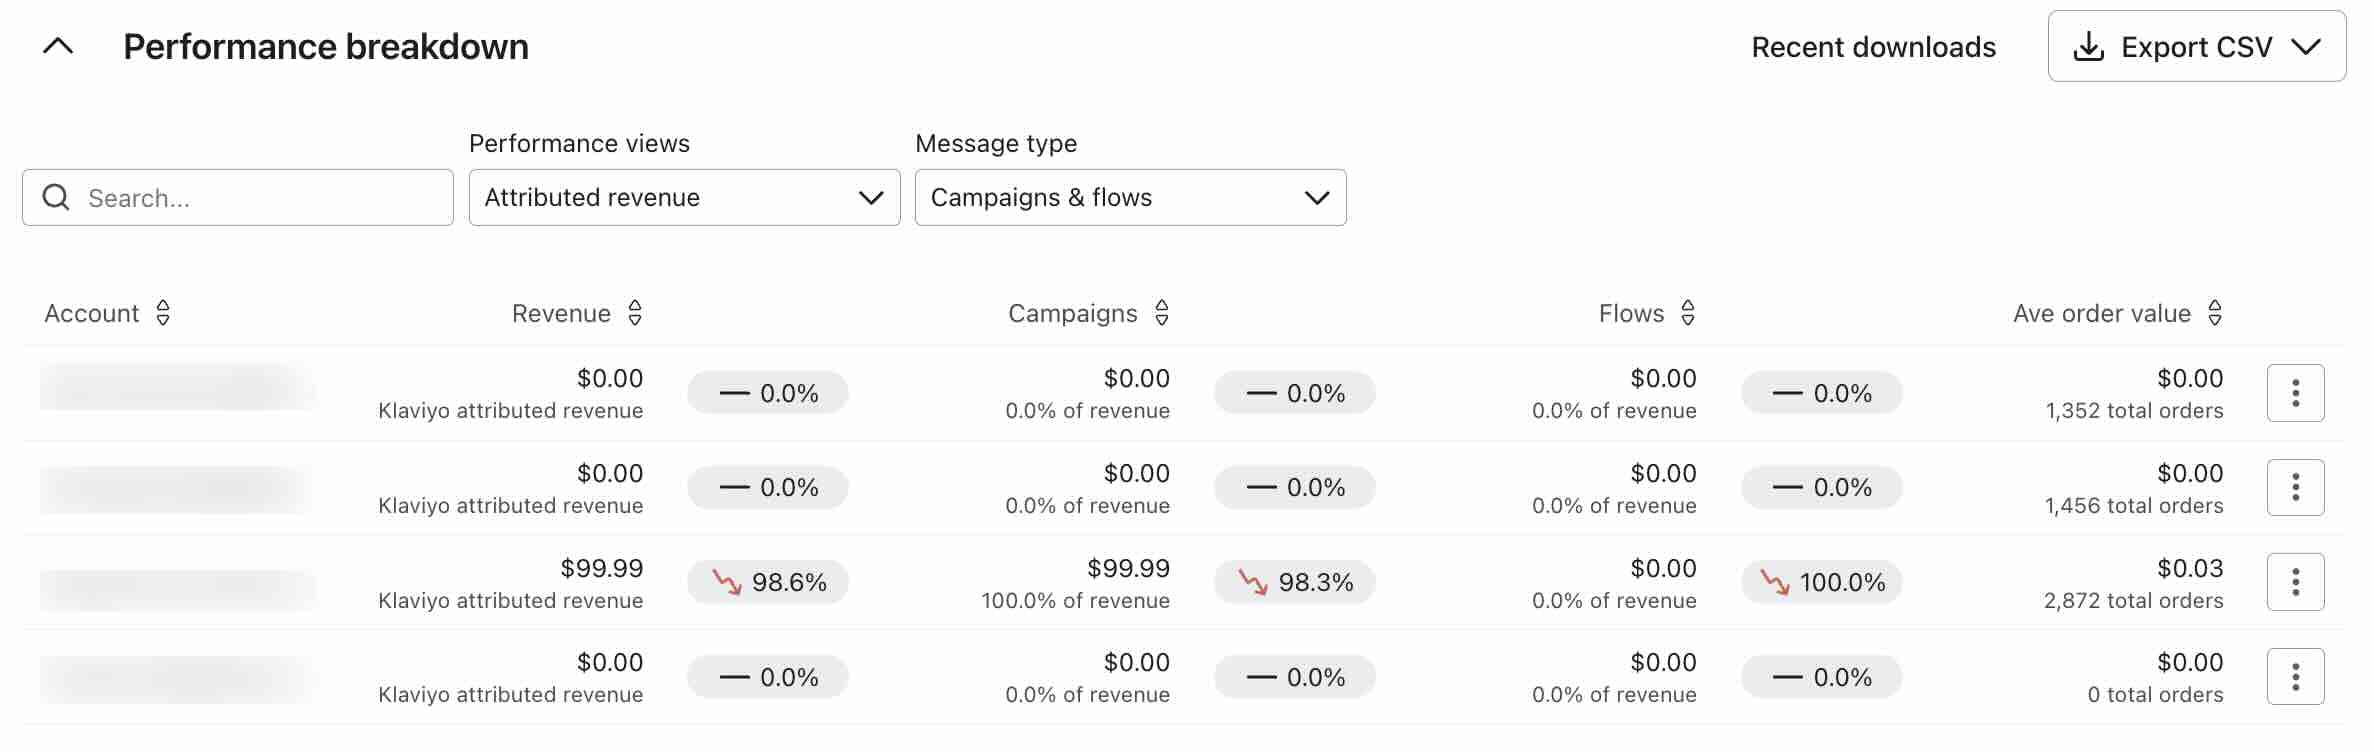This screenshot has height=752, width=2372.
Task: Open more options for 1,352 orders row
Action: point(2295,393)
